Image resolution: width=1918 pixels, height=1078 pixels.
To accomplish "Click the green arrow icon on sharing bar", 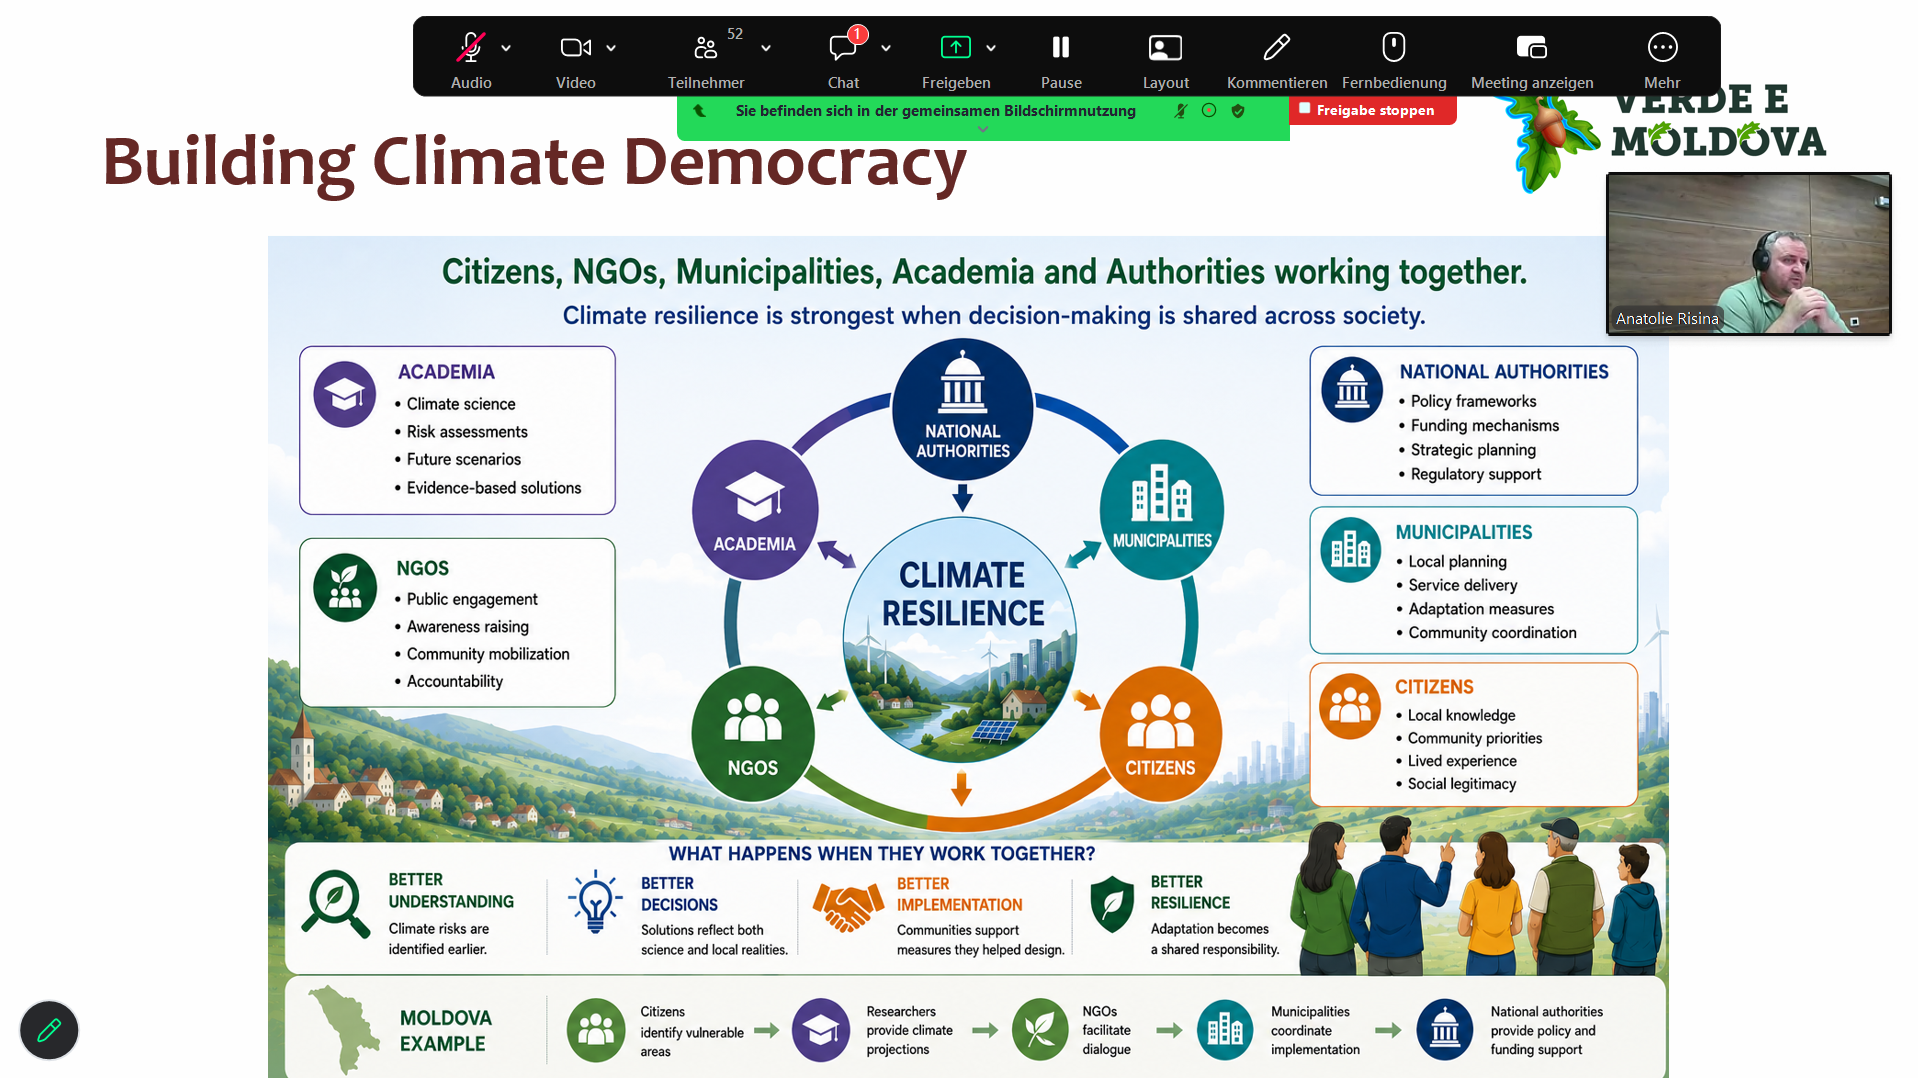I will [700, 111].
